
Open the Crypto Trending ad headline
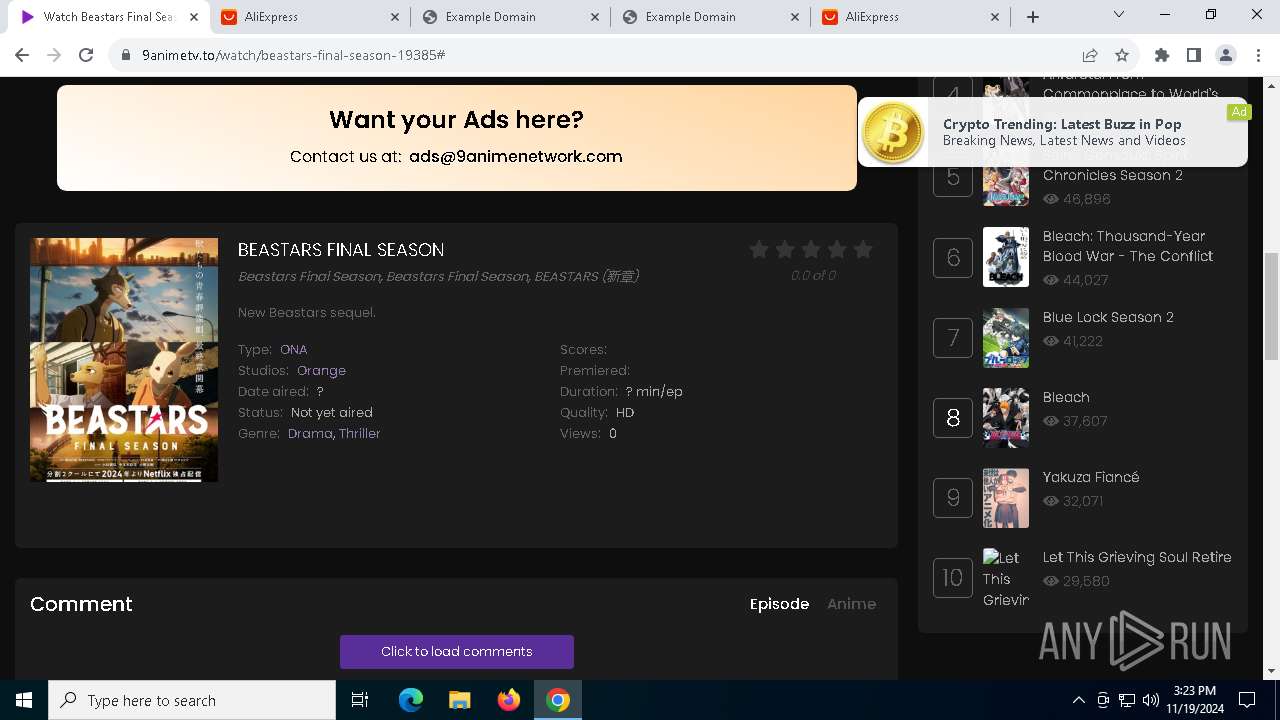pyautogui.click(x=1062, y=124)
